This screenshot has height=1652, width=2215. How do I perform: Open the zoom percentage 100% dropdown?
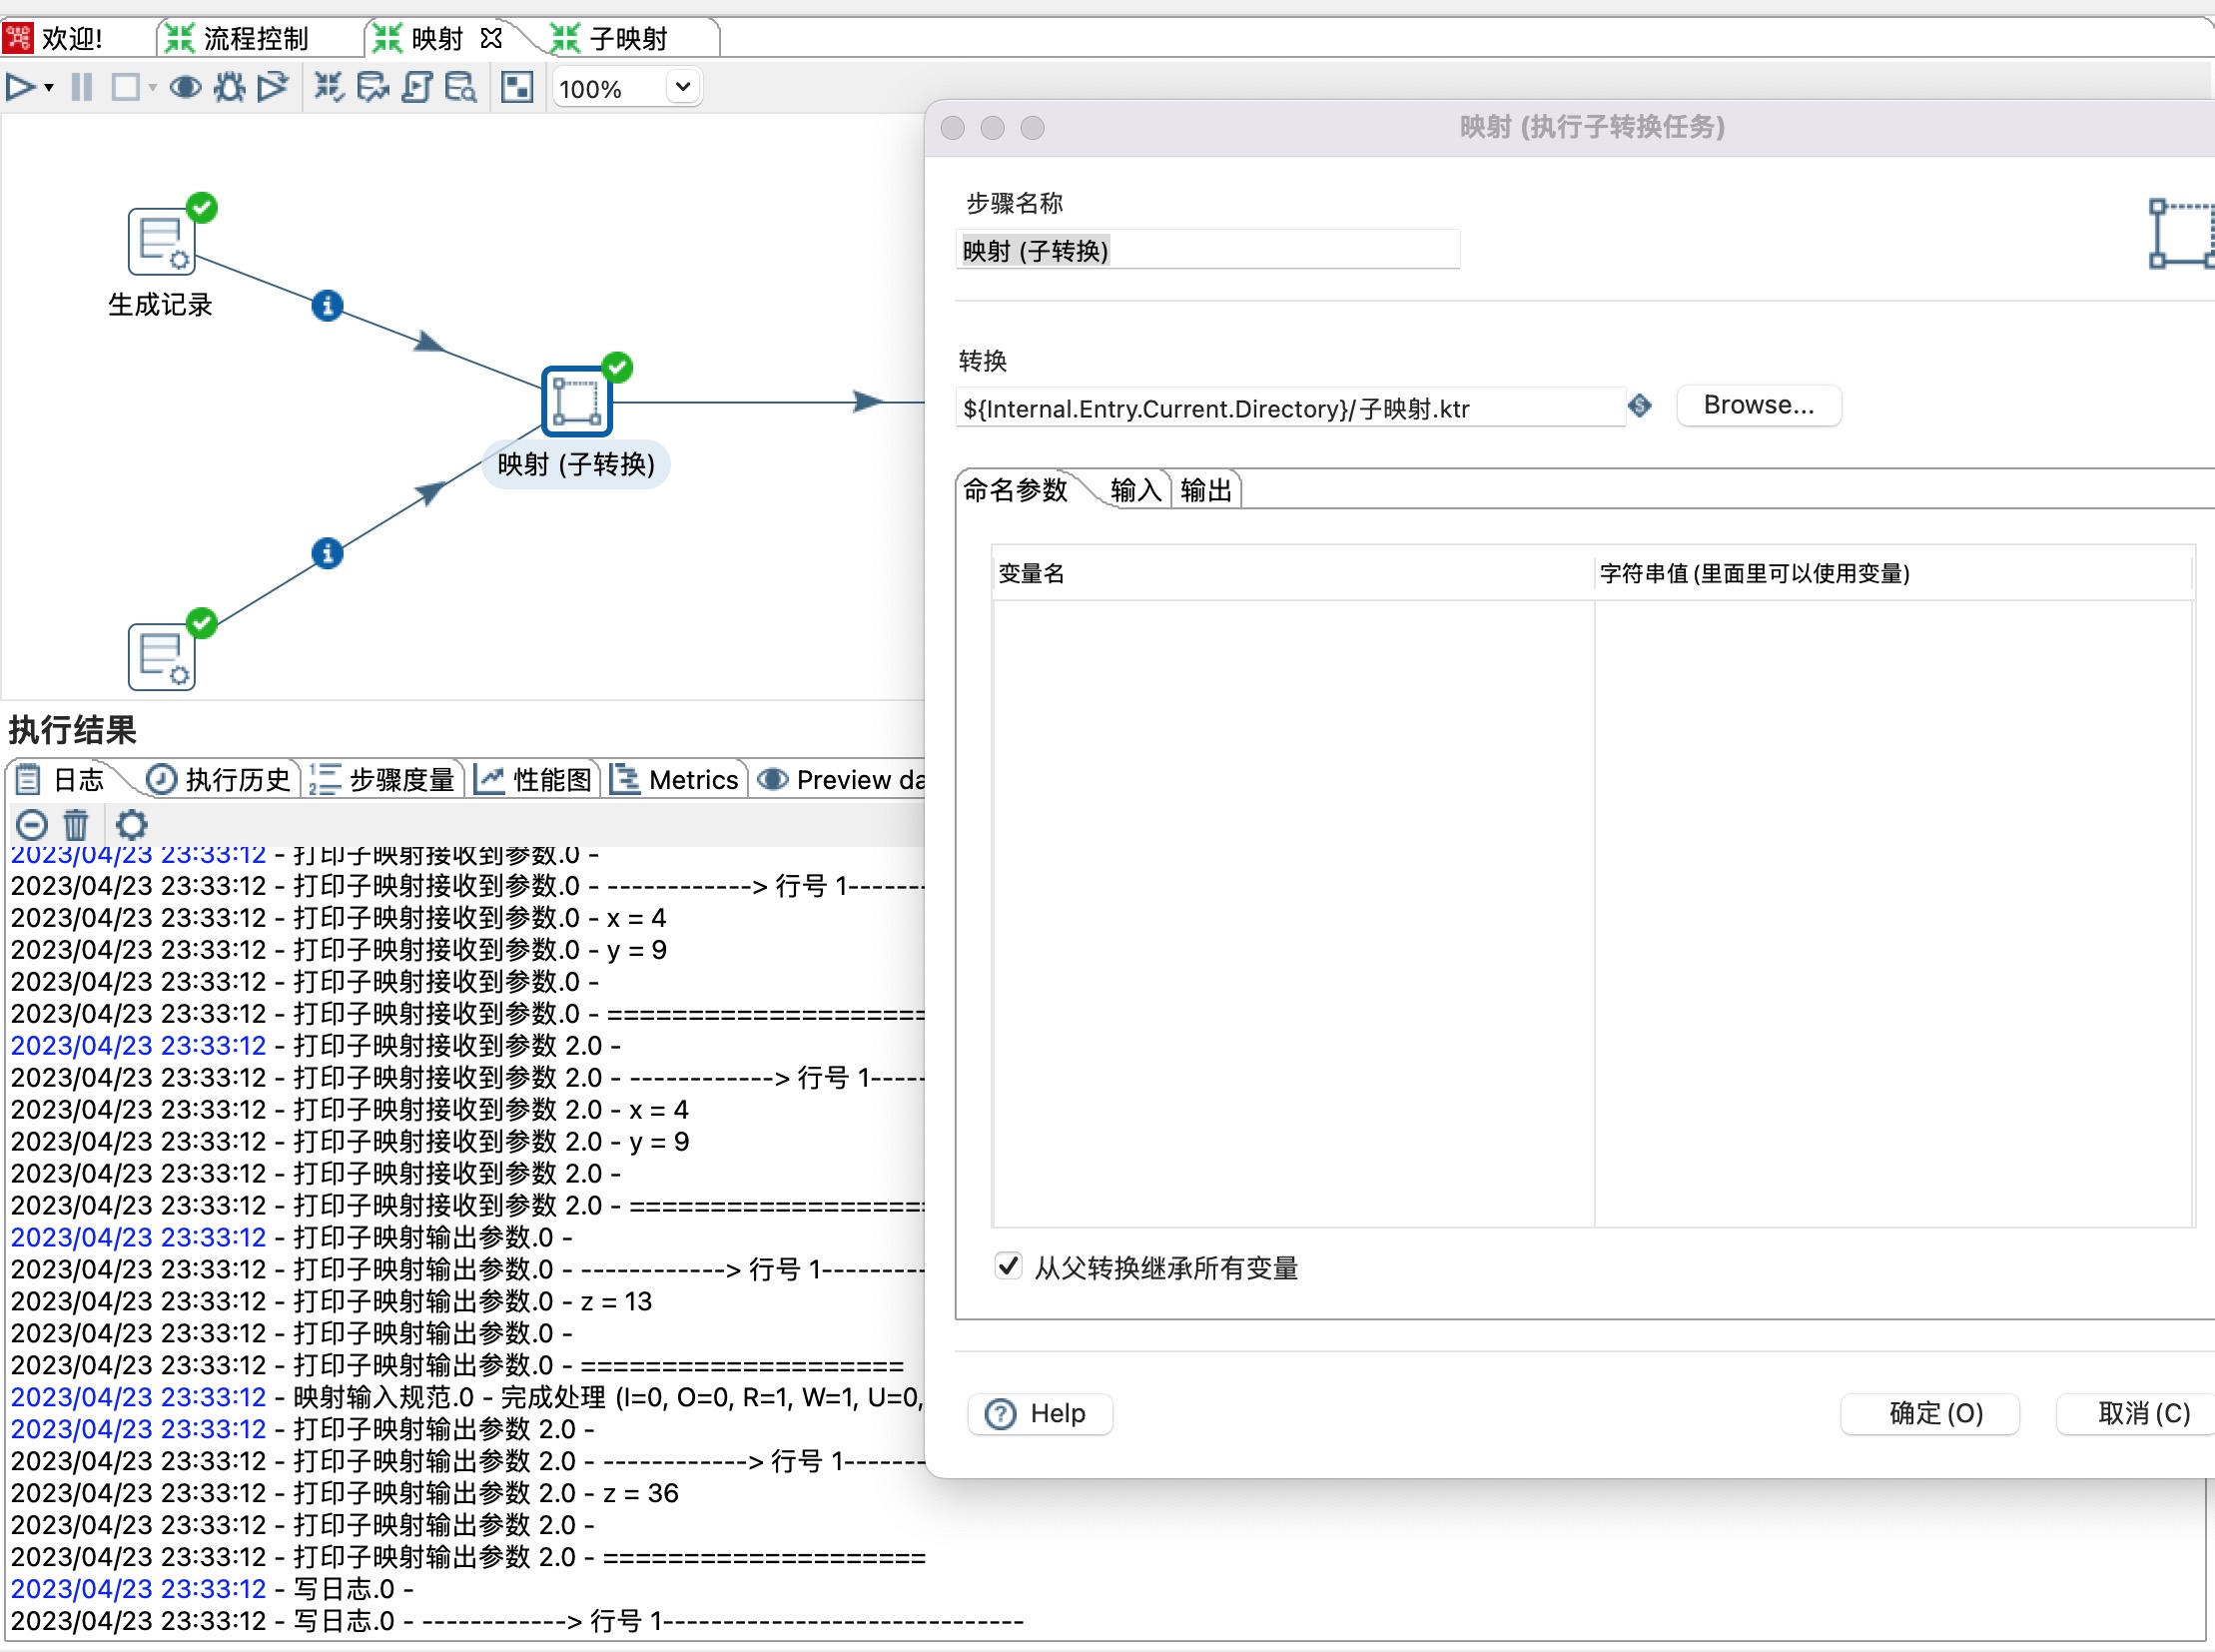(x=682, y=87)
